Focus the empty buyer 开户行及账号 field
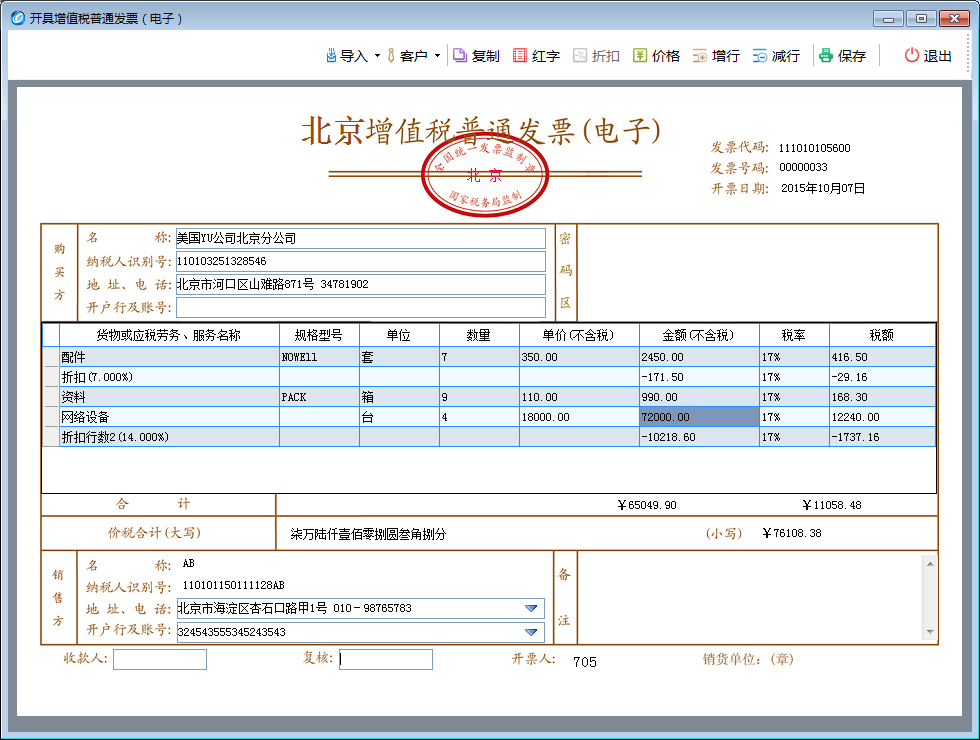The height and width of the screenshot is (740, 980). (361, 308)
